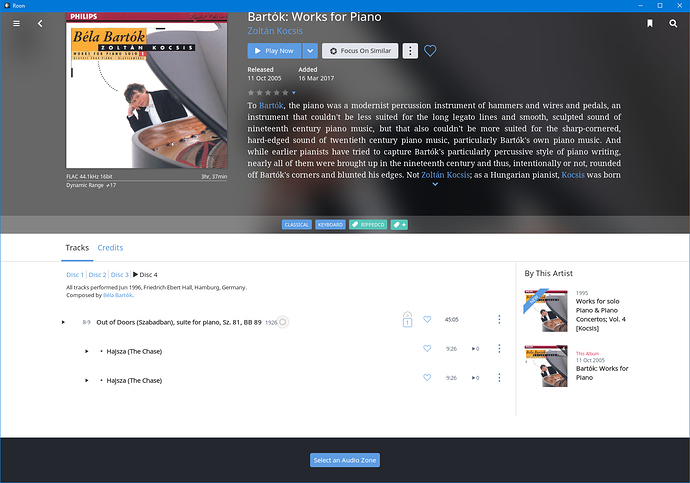Image resolution: width=690 pixels, height=483 pixels.
Task: Open the 1995 album thumbnail in By This Artist
Action: tap(546, 311)
